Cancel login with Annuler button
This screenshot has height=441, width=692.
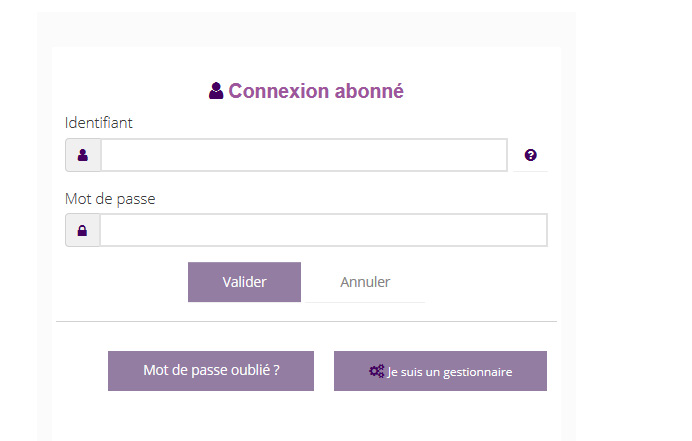click(x=365, y=282)
